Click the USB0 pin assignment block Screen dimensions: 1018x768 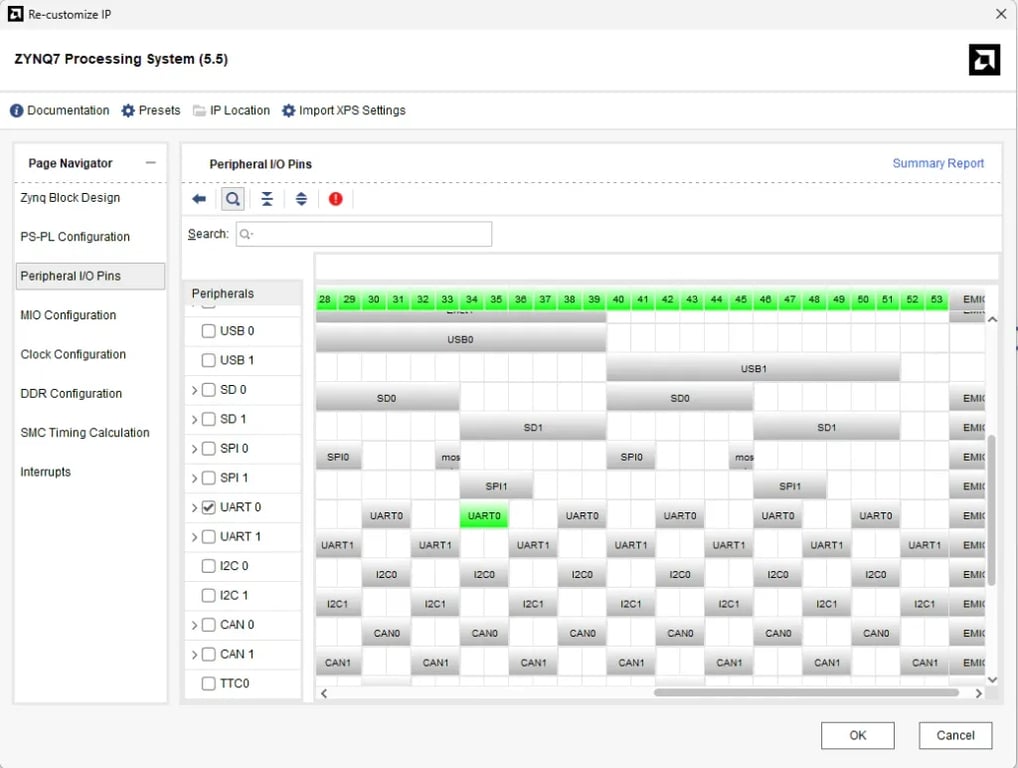click(461, 340)
